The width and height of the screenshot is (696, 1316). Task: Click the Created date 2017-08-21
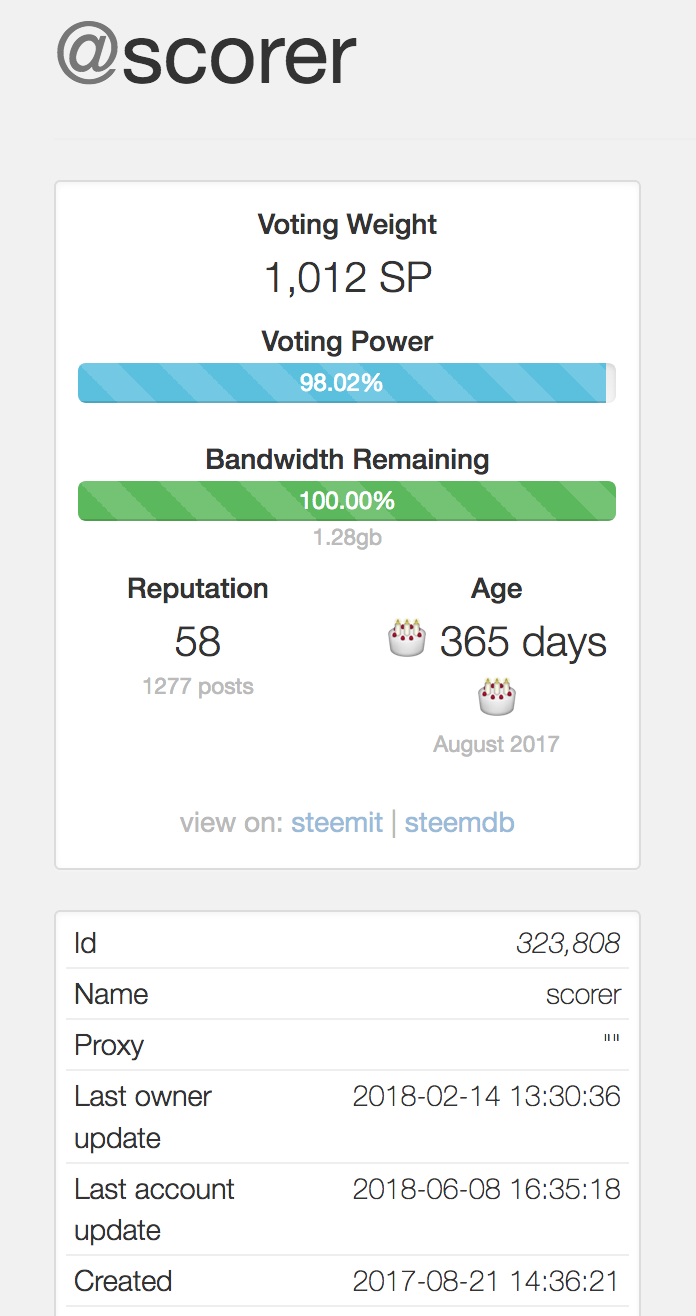(x=486, y=1281)
